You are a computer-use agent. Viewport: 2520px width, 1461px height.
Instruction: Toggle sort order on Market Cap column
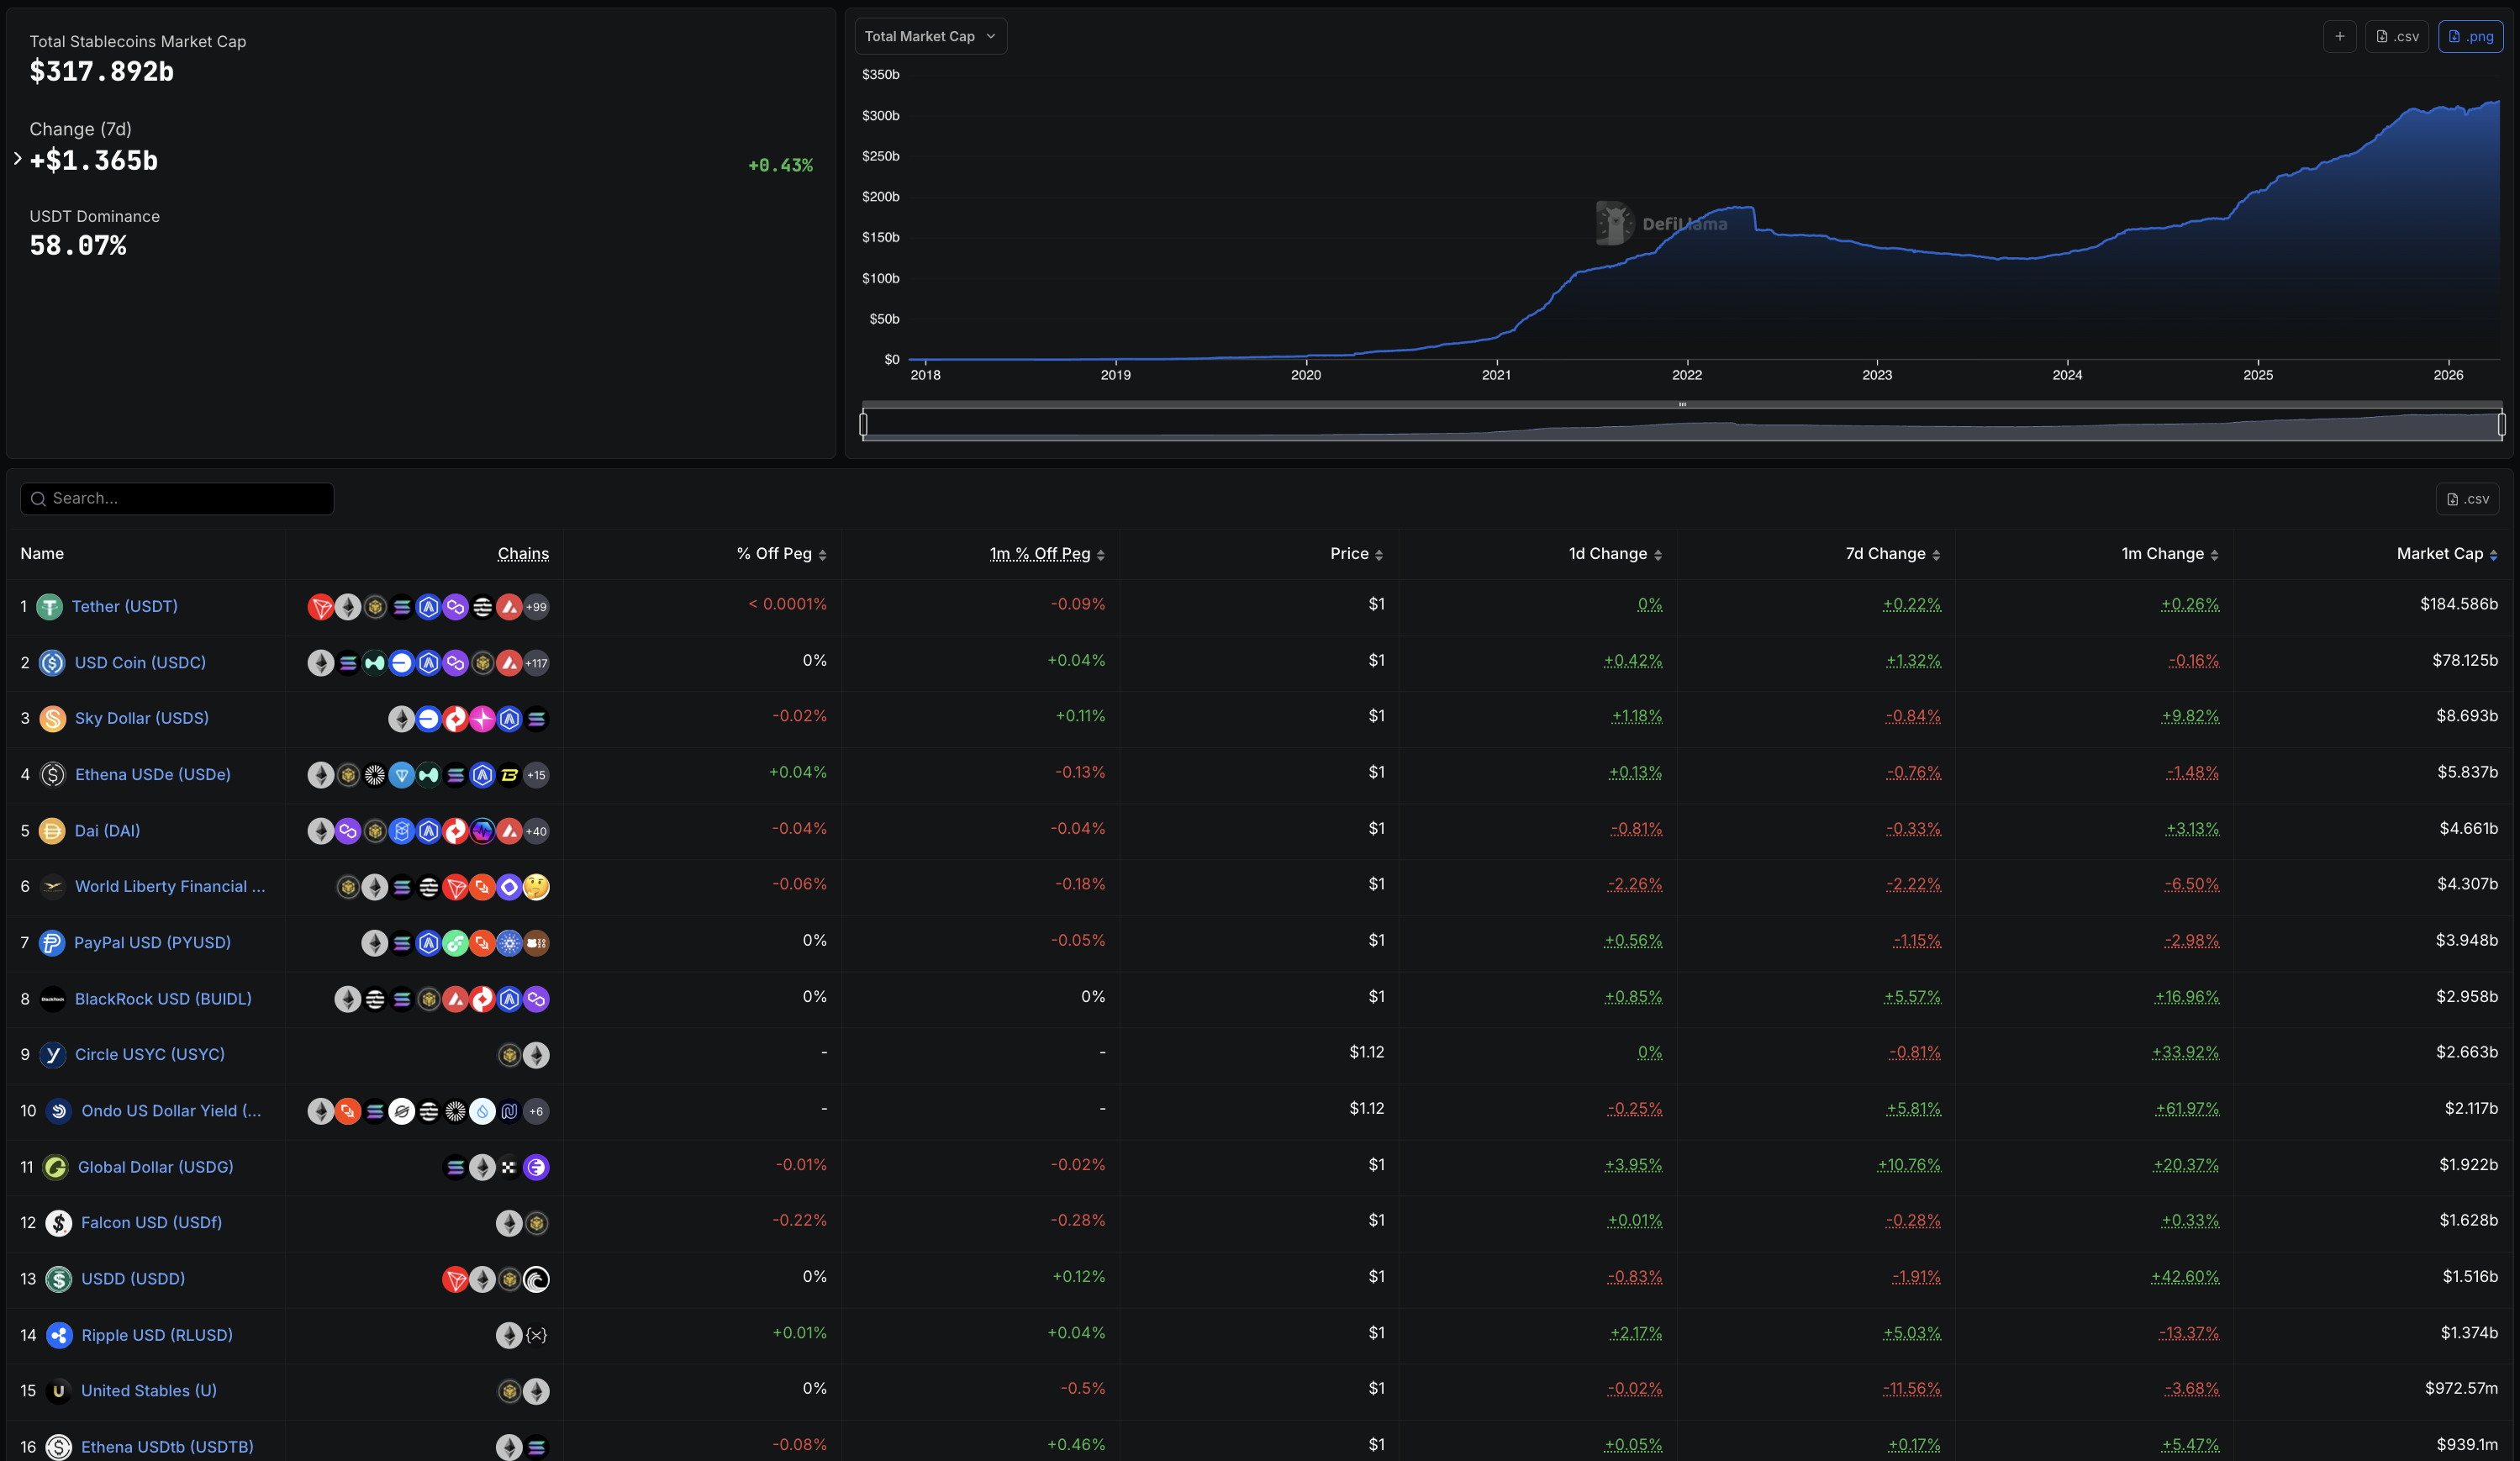coord(2493,553)
